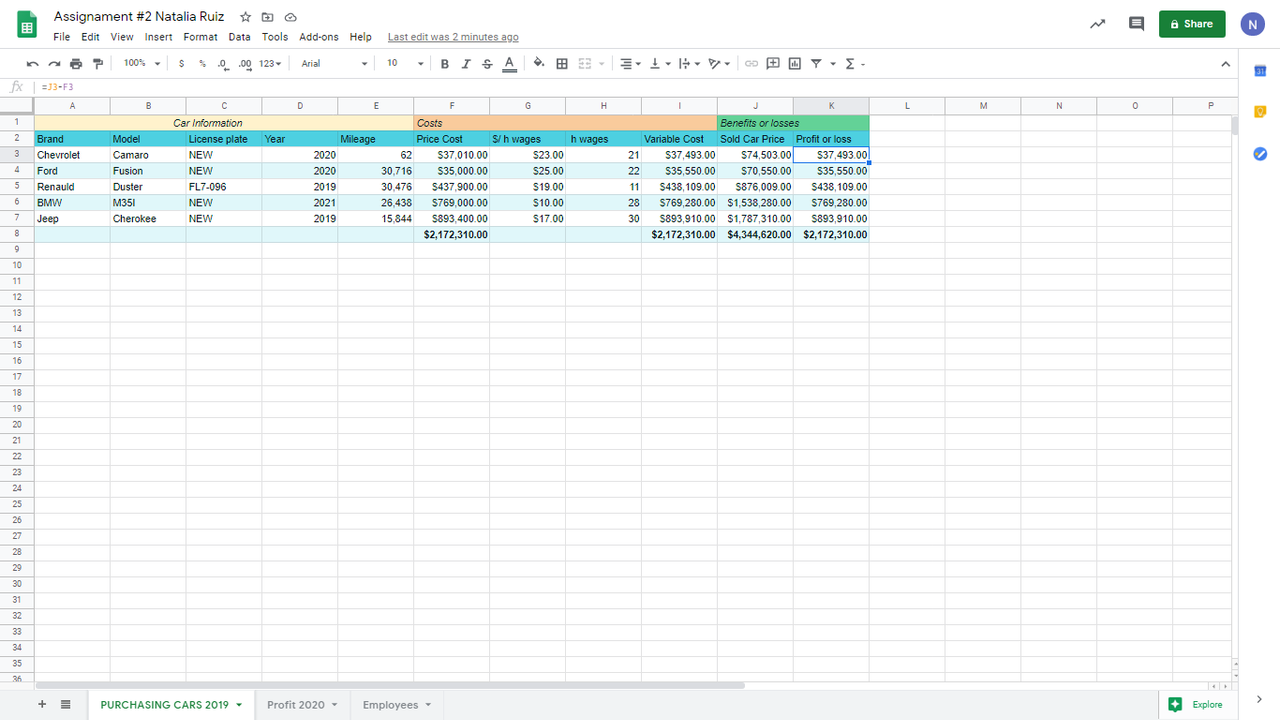
Task: View the cloud document status icon
Action: (x=291, y=17)
